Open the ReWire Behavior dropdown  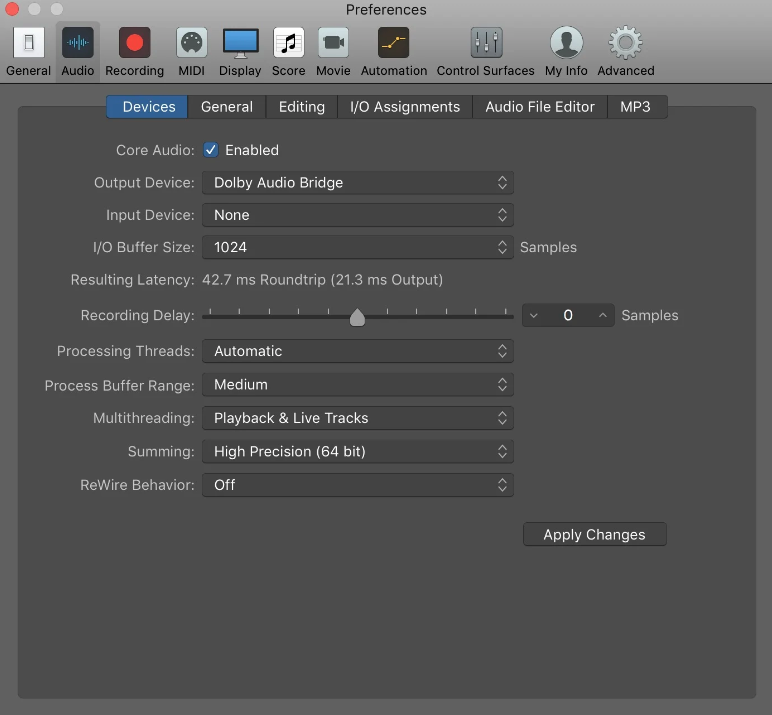(x=358, y=485)
